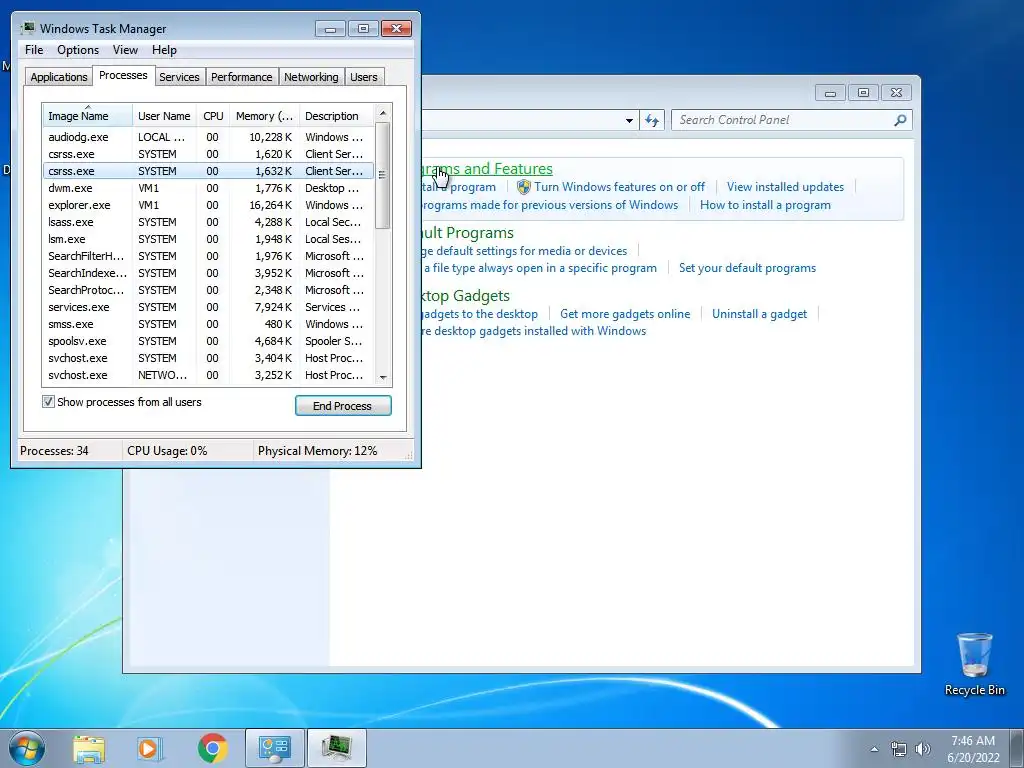Switch to the Applications tab
The width and height of the screenshot is (1024, 768).
click(59, 77)
